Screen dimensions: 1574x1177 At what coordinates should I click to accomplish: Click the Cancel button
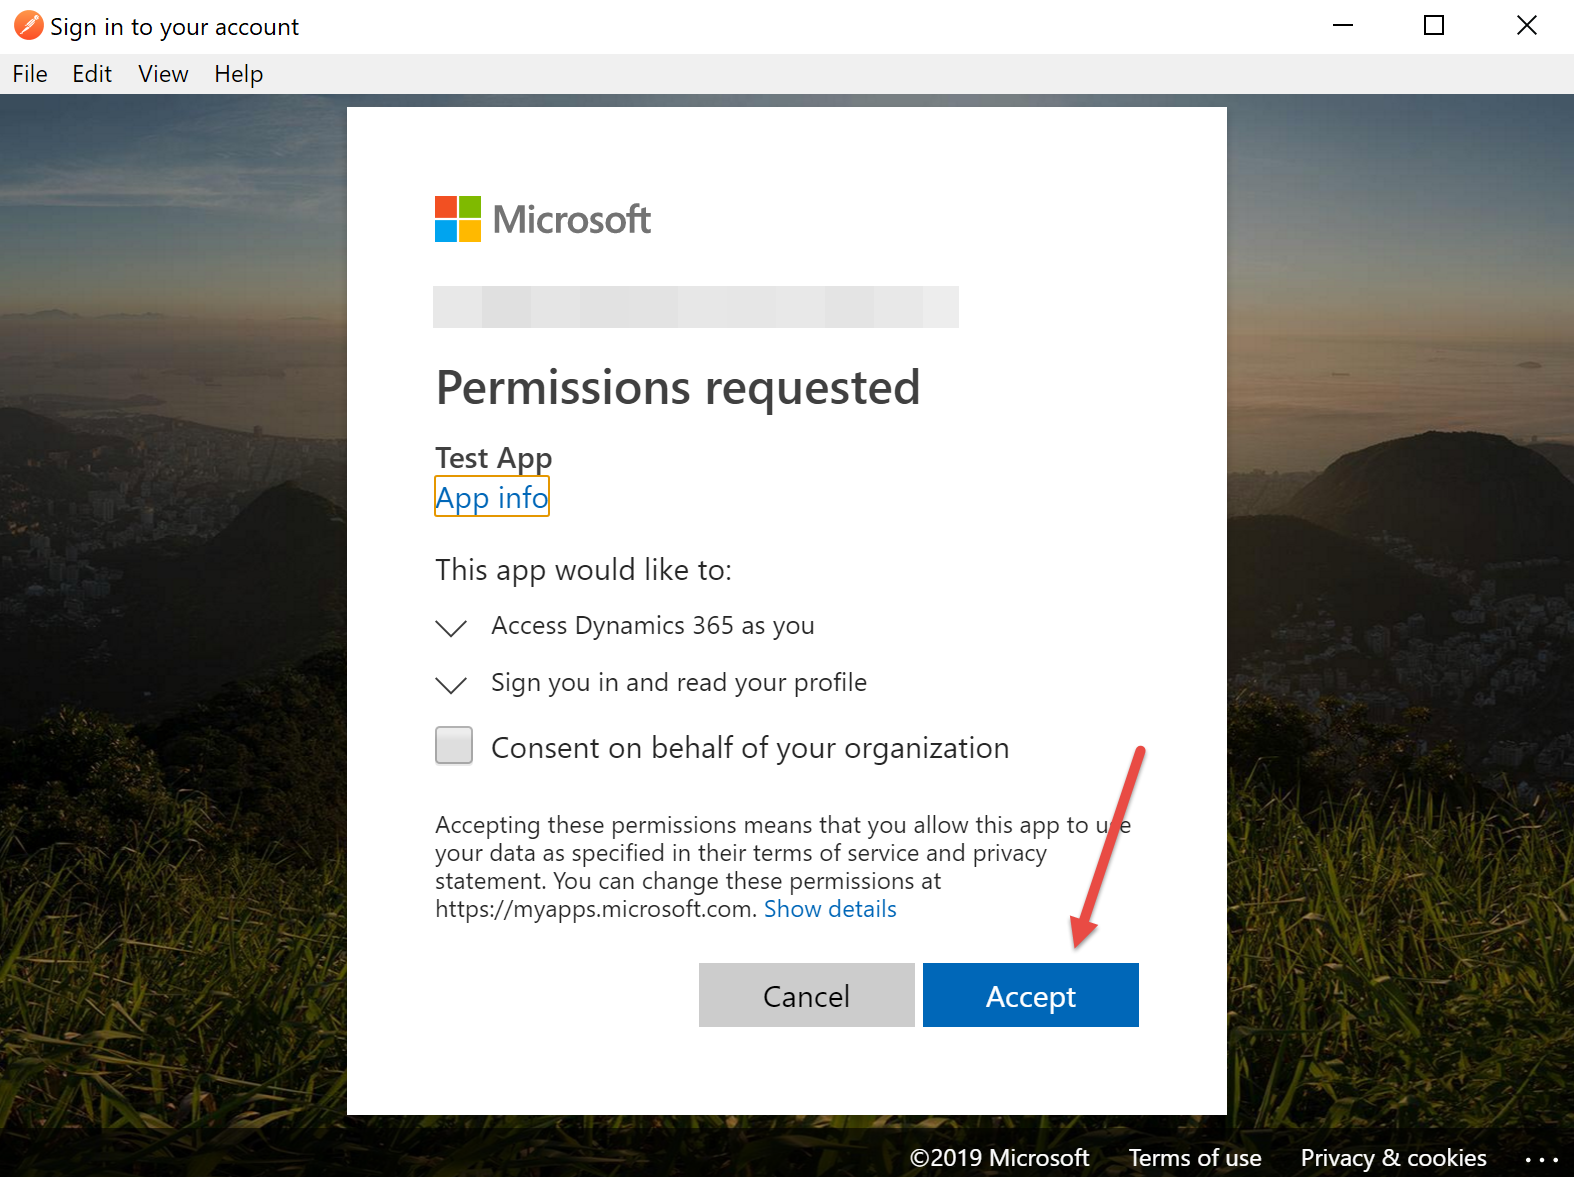pos(806,995)
